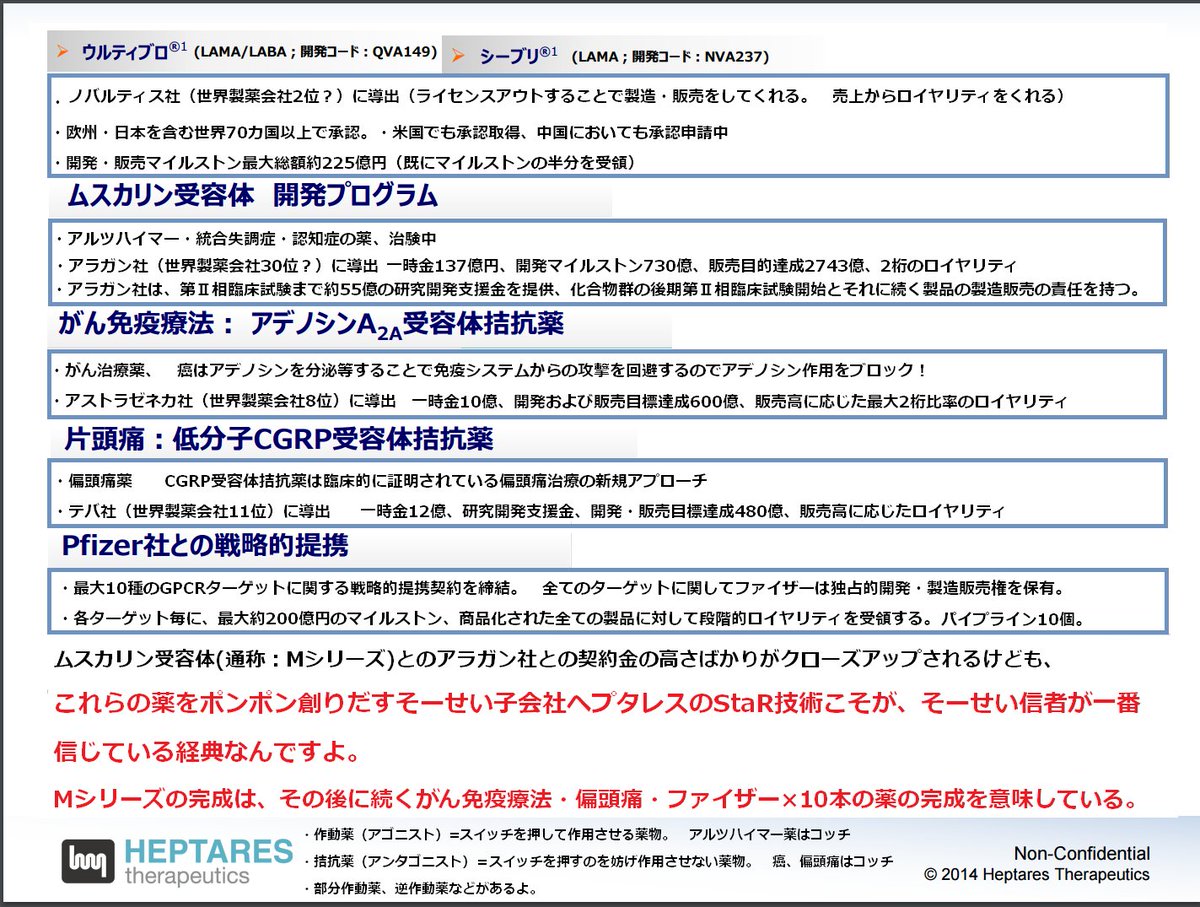Click the © 2014 Heptares Therapeutics notice

[x=1037, y=874]
